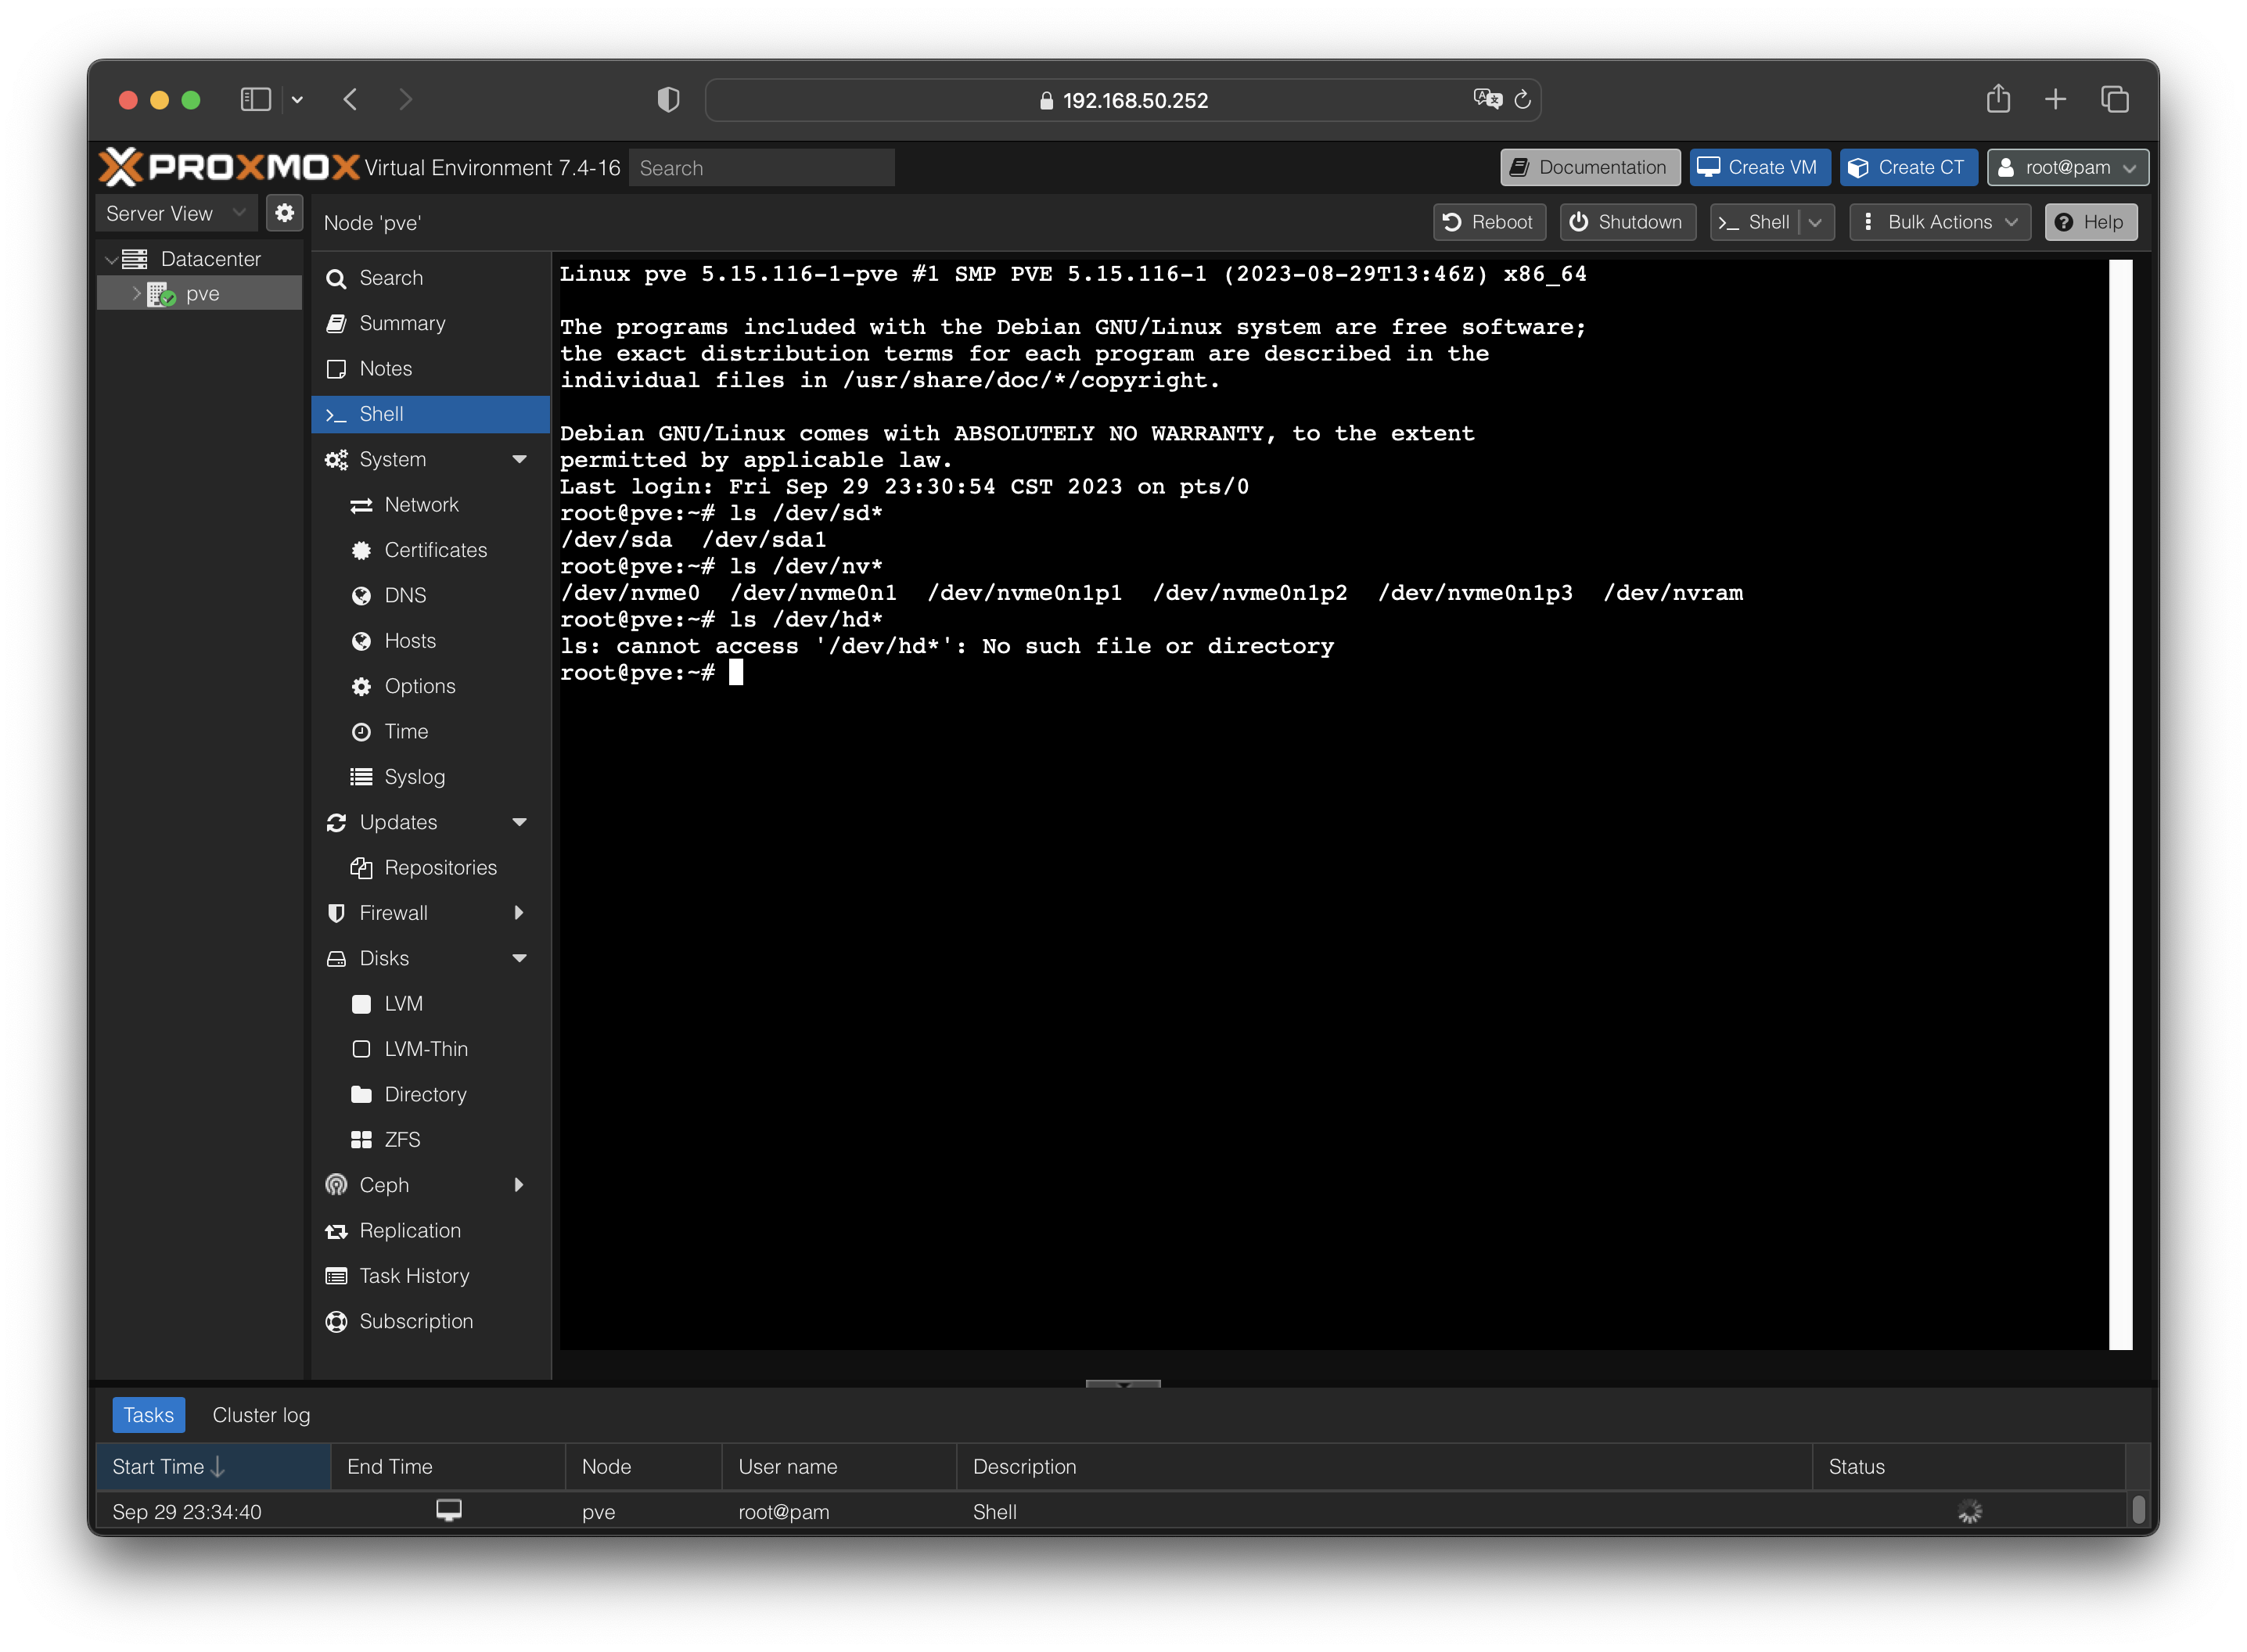
Task: Click the page reload icon in address bar
Action: pos(1522,100)
